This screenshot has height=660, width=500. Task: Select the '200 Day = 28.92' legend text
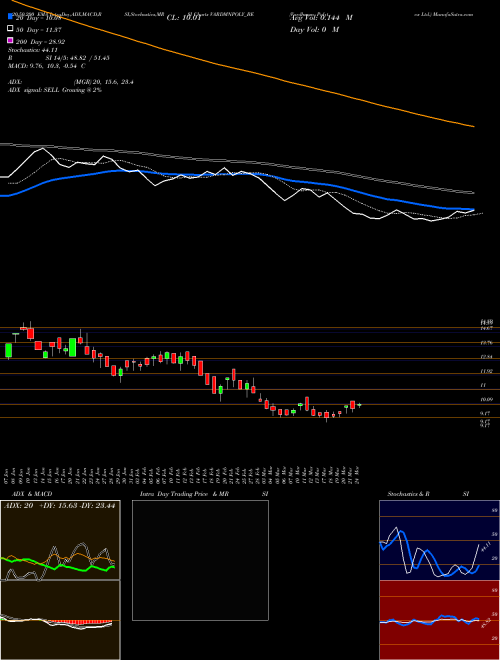(x=40, y=42)
